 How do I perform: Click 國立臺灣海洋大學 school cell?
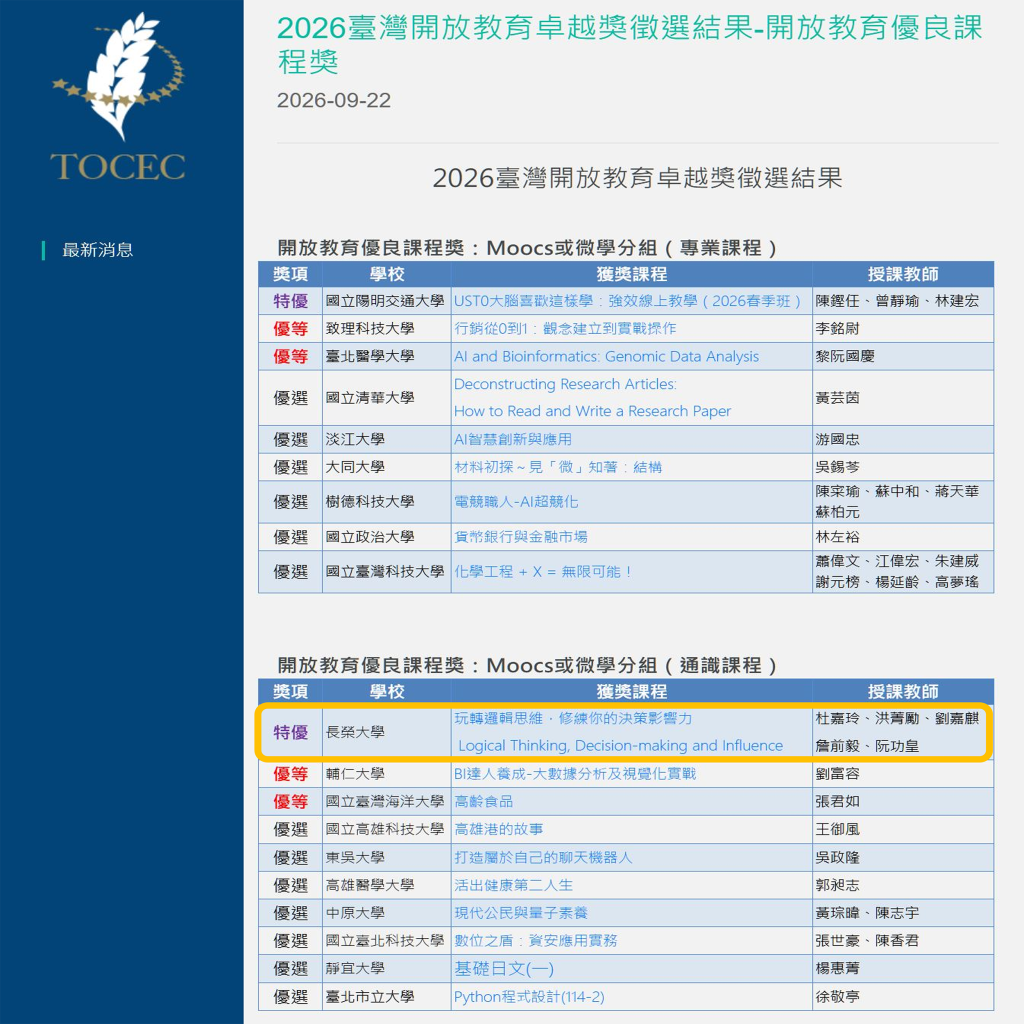(385, 801)
